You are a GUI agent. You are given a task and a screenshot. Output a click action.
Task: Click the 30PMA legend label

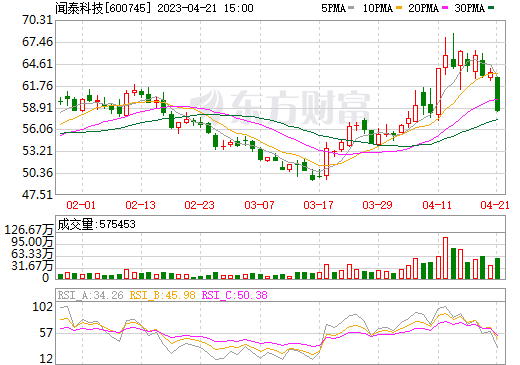pyautogui.click(x=469, y=8)
